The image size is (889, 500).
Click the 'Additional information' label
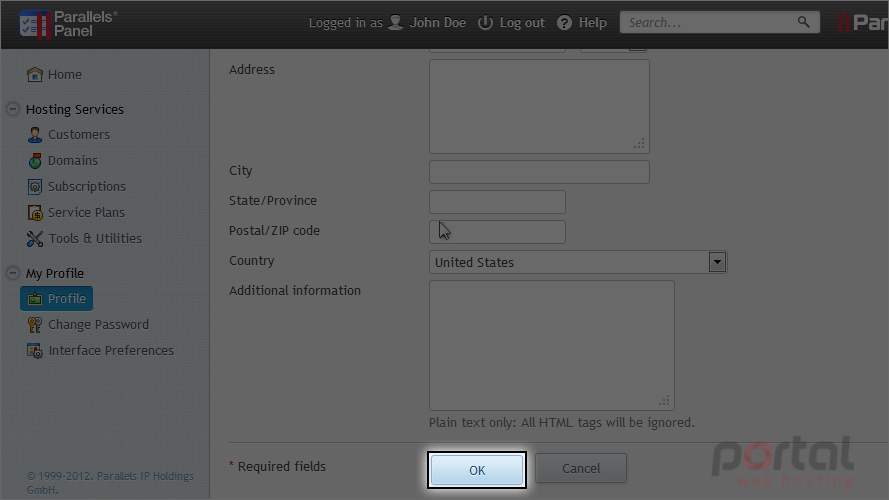295,290
